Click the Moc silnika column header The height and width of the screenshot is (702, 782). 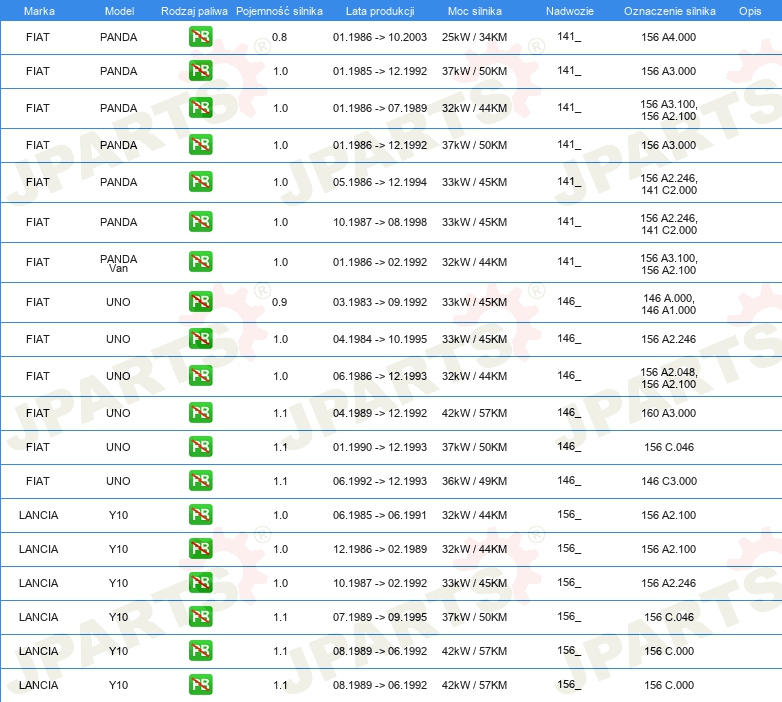(x=475, y=11)
